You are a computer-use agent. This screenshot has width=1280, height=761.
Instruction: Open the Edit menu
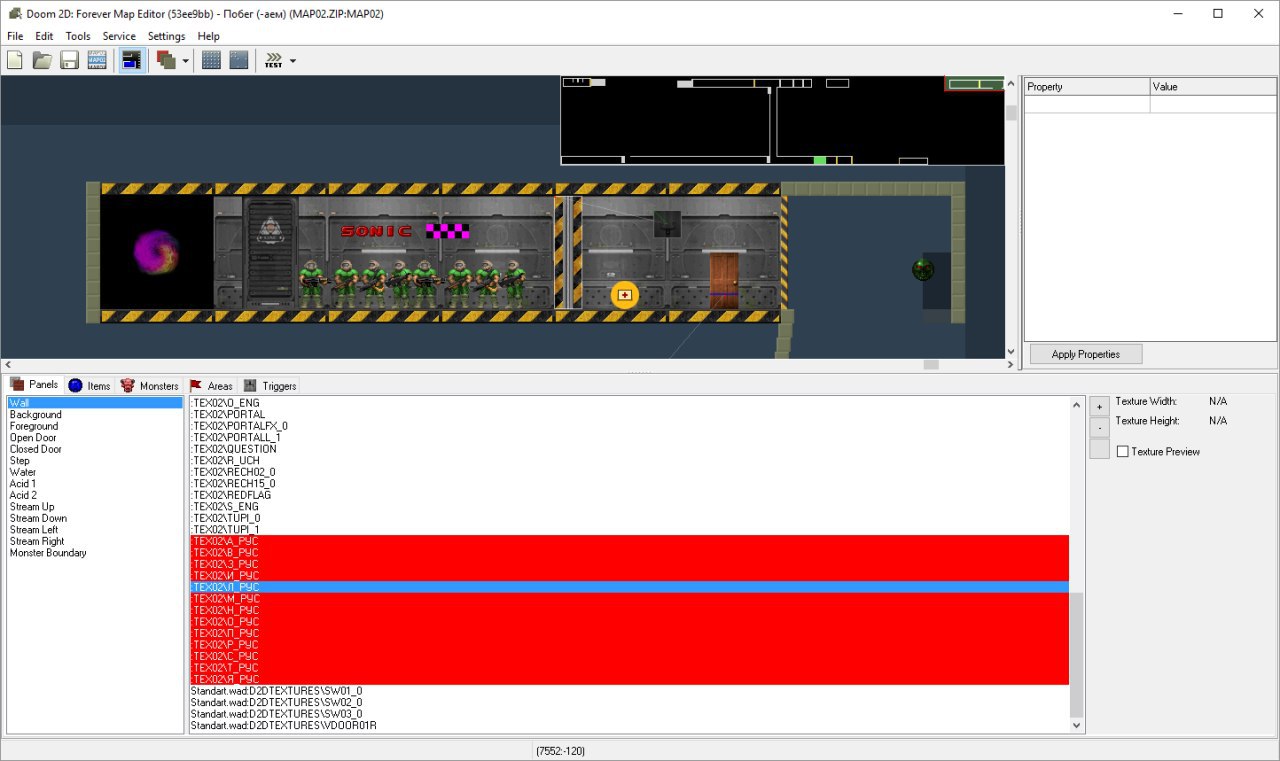[44, 36]
